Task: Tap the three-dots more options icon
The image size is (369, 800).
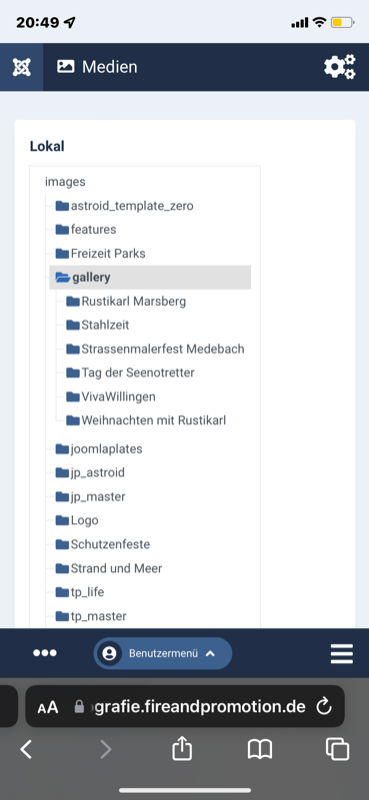Action: 45,653
